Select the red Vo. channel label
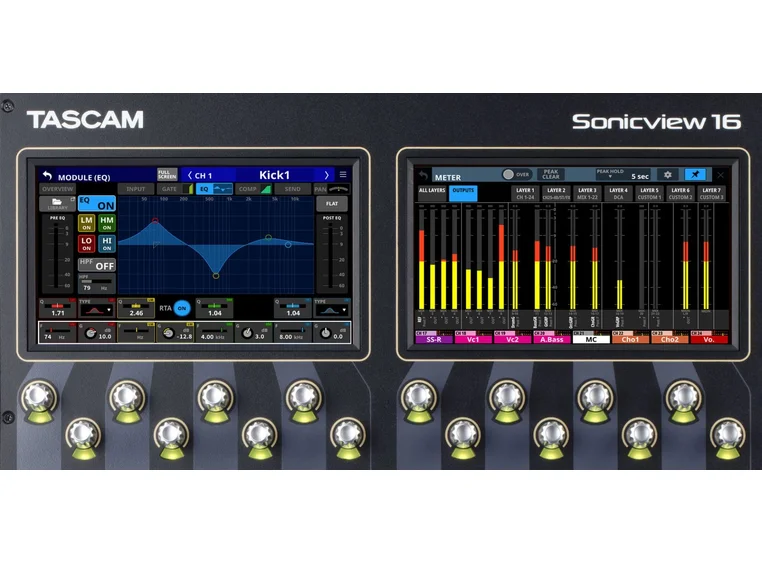Viewport: 762px width, 562px height. (x=709, y=339)
